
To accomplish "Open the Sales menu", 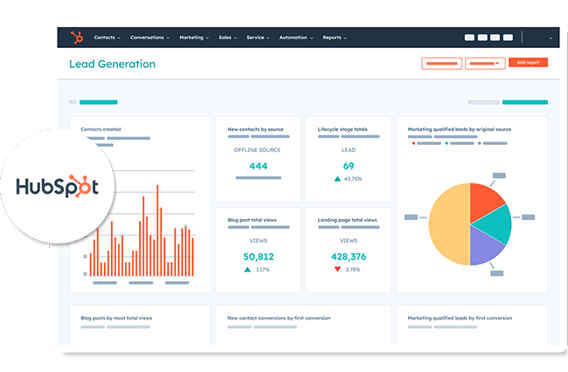I will (227, 37).
